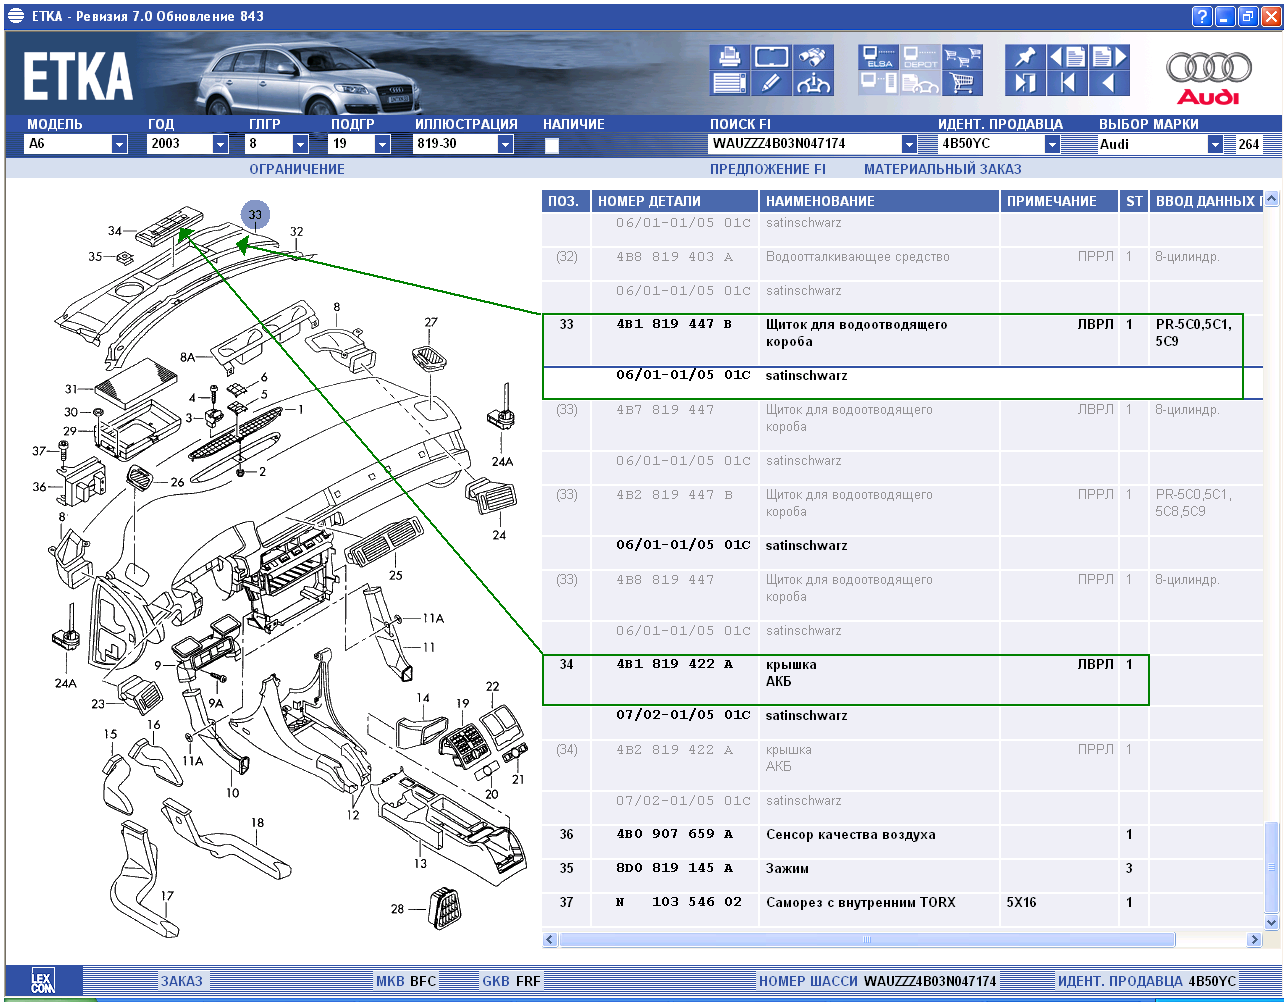Open the ВЫБОР МАРКИ dropdown showing Audi
The height and width of the screenshot is (1002, 1288).
coord(1215,144)
